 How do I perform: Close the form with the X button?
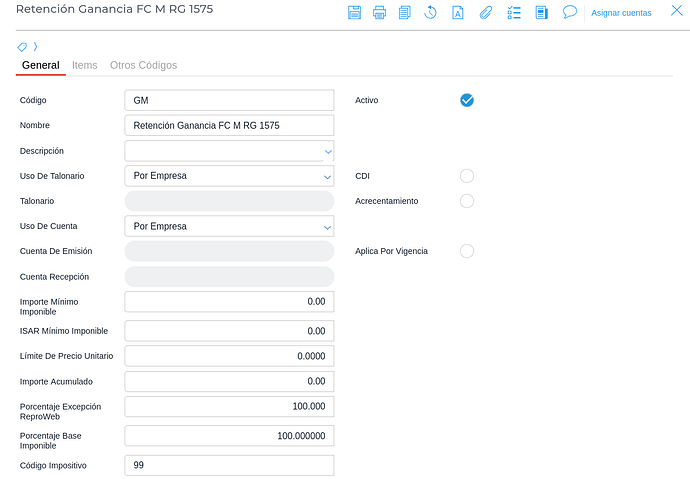pos(676,11)
